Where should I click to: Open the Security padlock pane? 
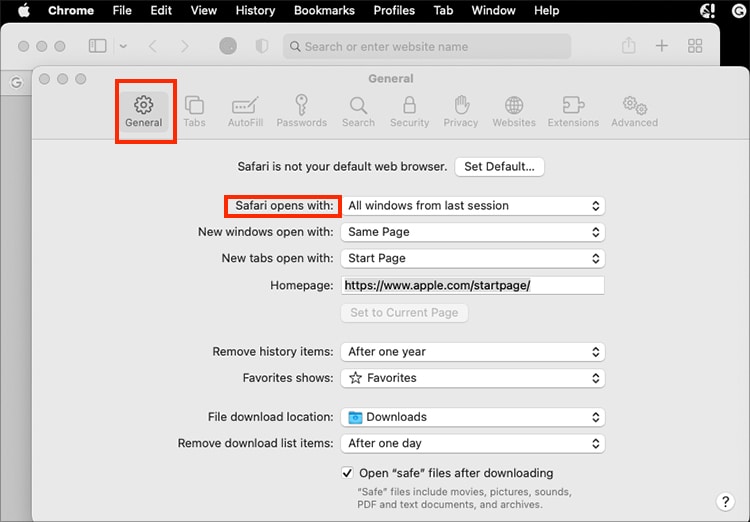409,111
